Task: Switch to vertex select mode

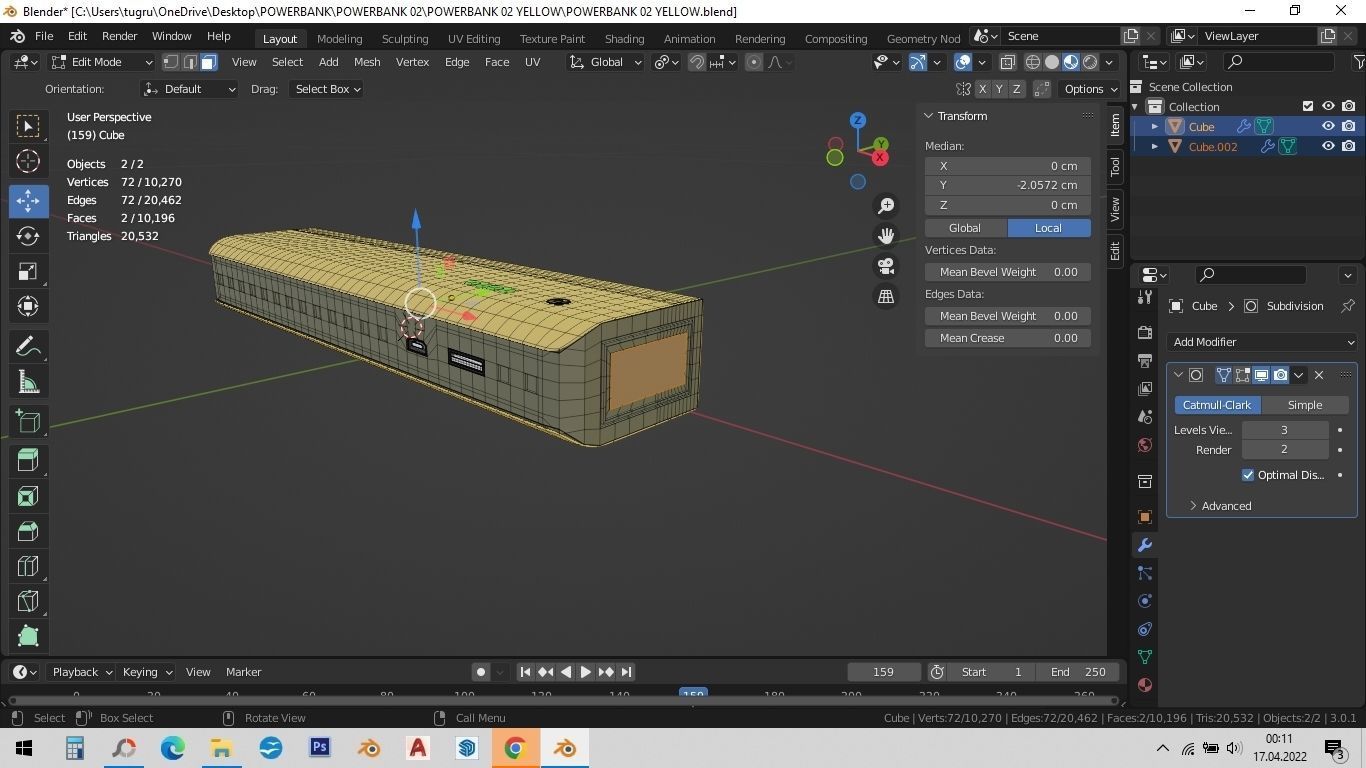Action: pos(171,62)
